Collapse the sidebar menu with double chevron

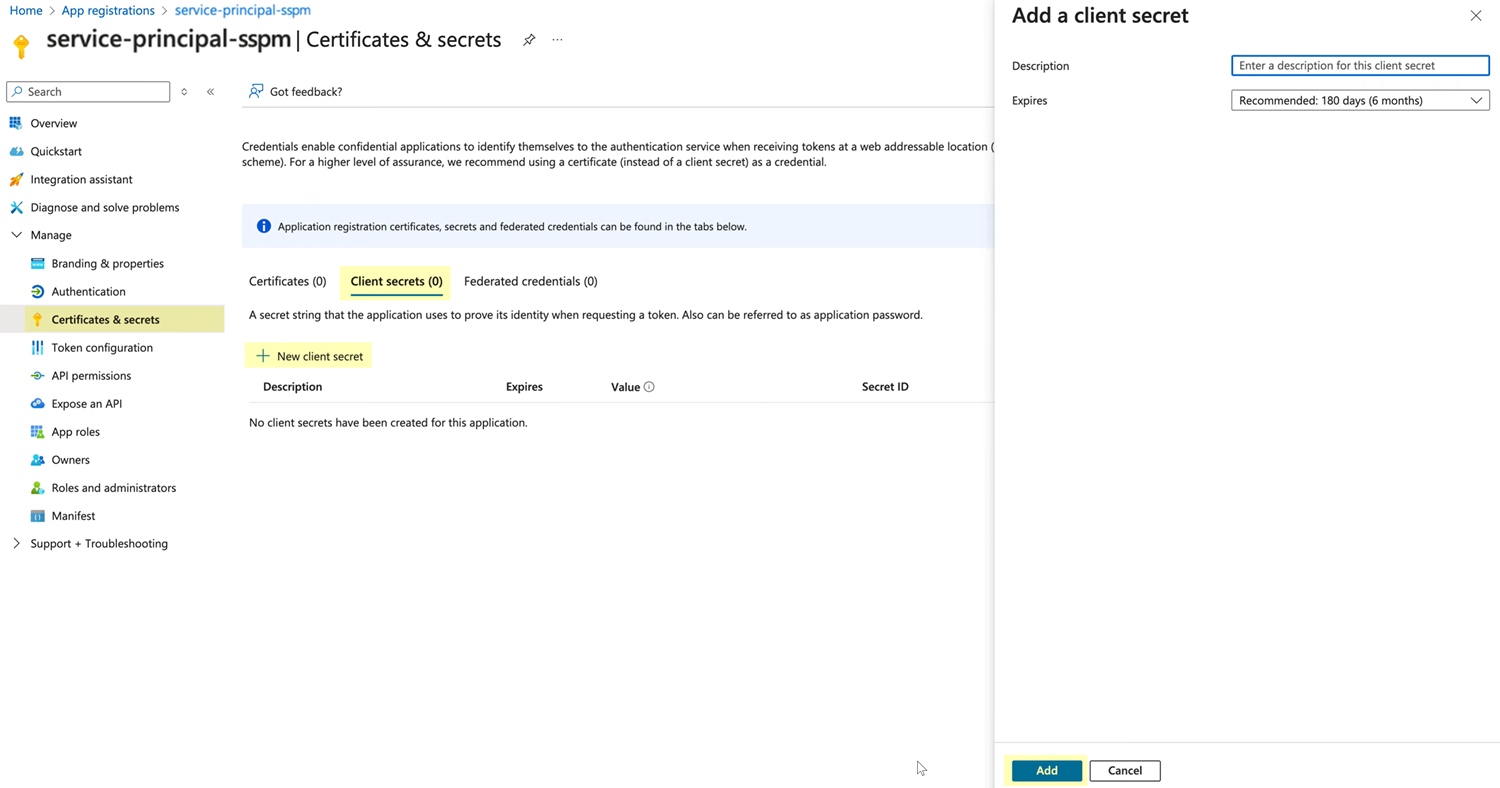click(210, 91)
